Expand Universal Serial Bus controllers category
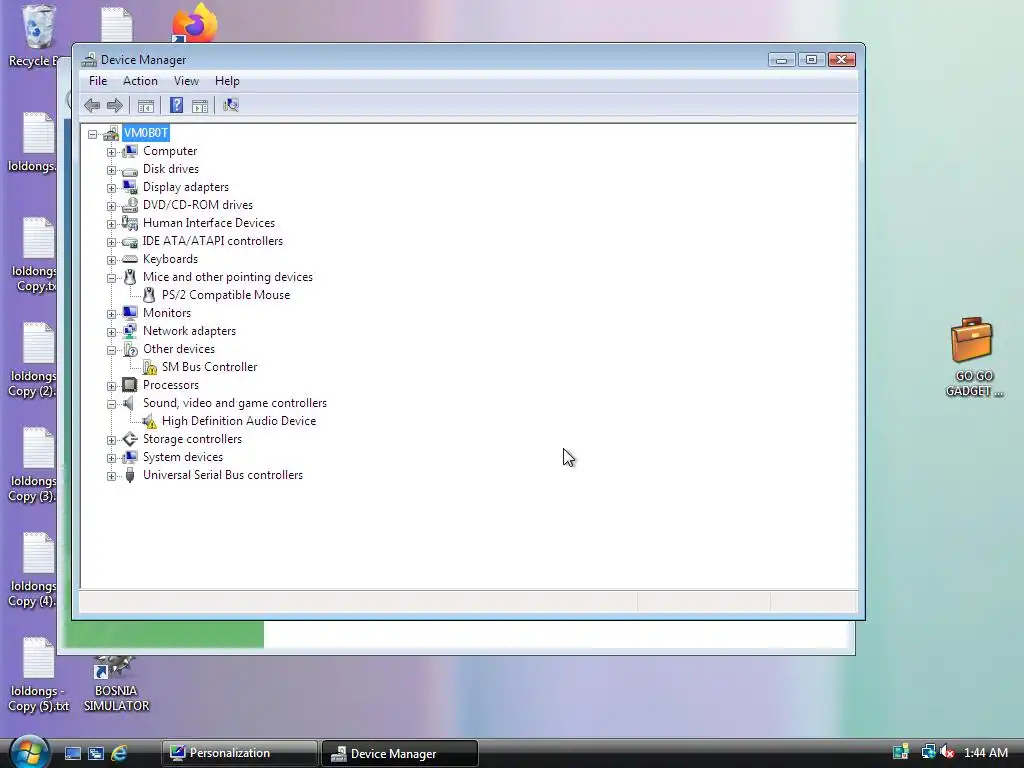Viewport: 1024px width, 768px height. [111, 476]
